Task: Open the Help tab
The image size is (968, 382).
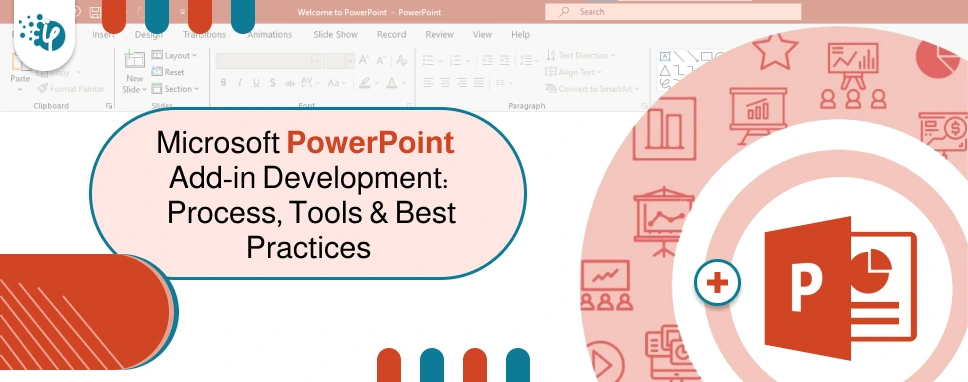Action: coord(520,35)
